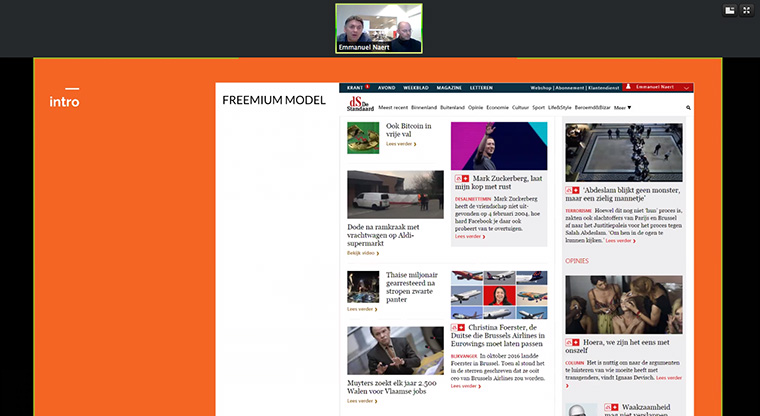Open the Mark Zuckerberg photo
Viewport: 760px width, 416px height.
pos(499,146)
